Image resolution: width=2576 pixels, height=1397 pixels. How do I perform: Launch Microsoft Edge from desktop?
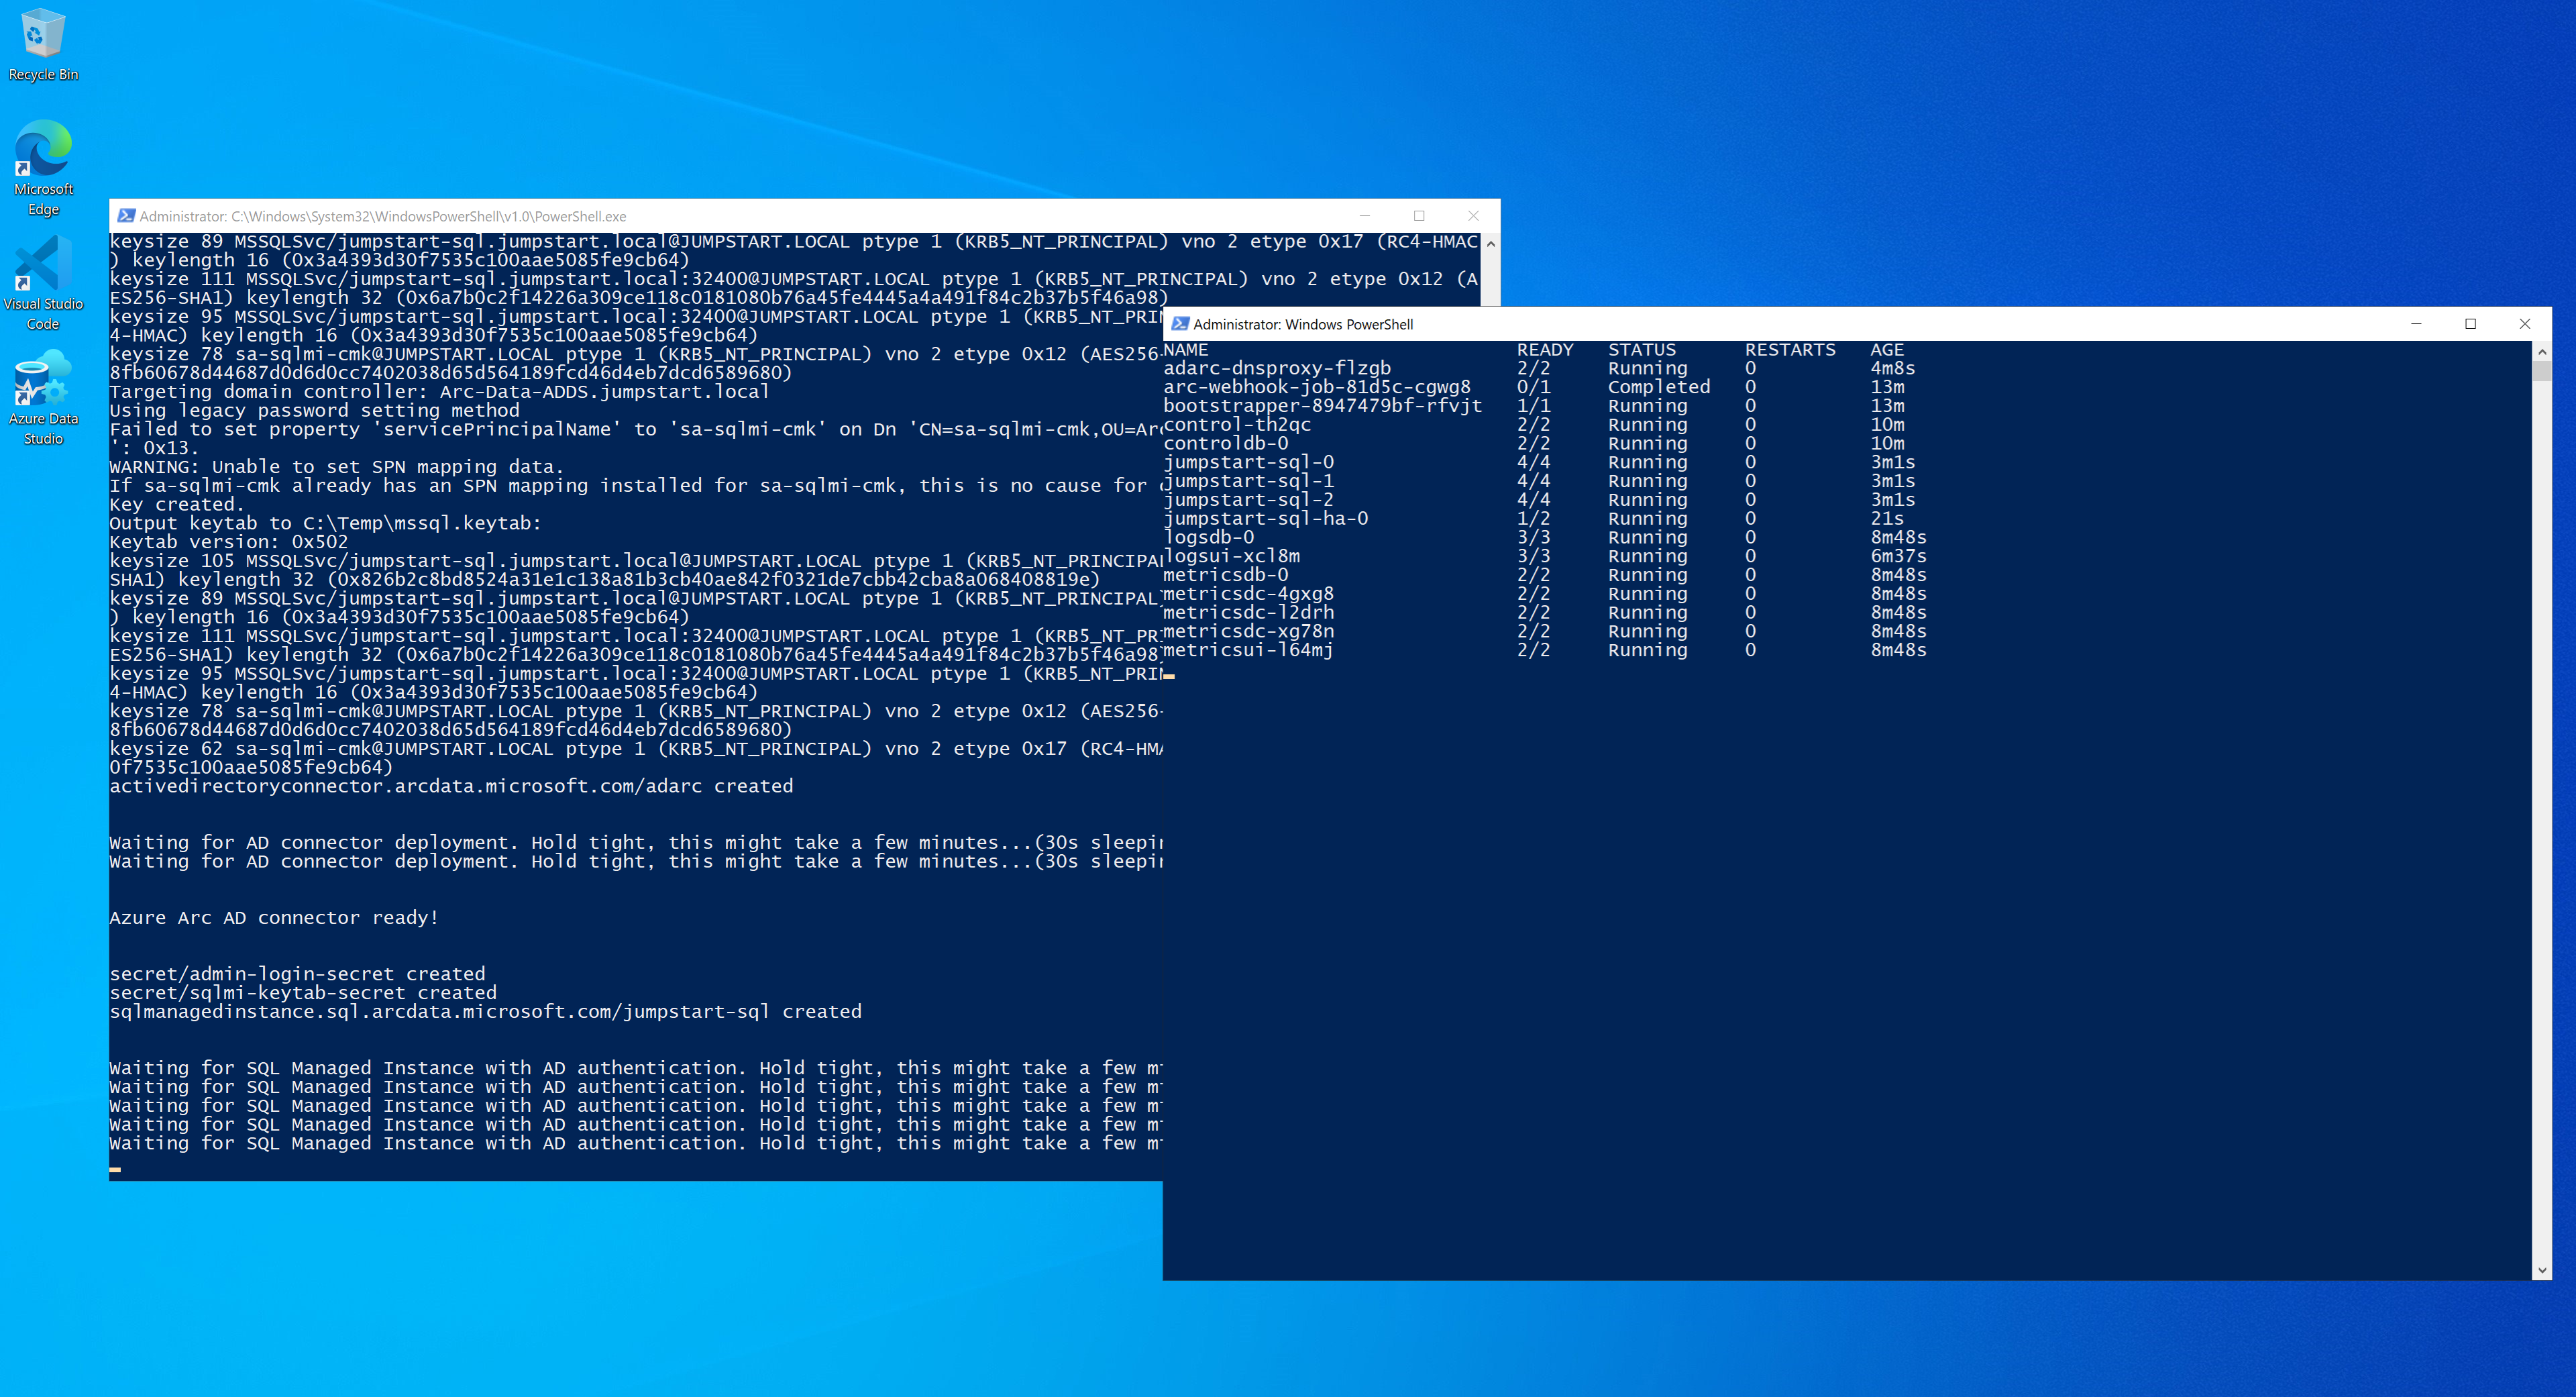point(43,167)
